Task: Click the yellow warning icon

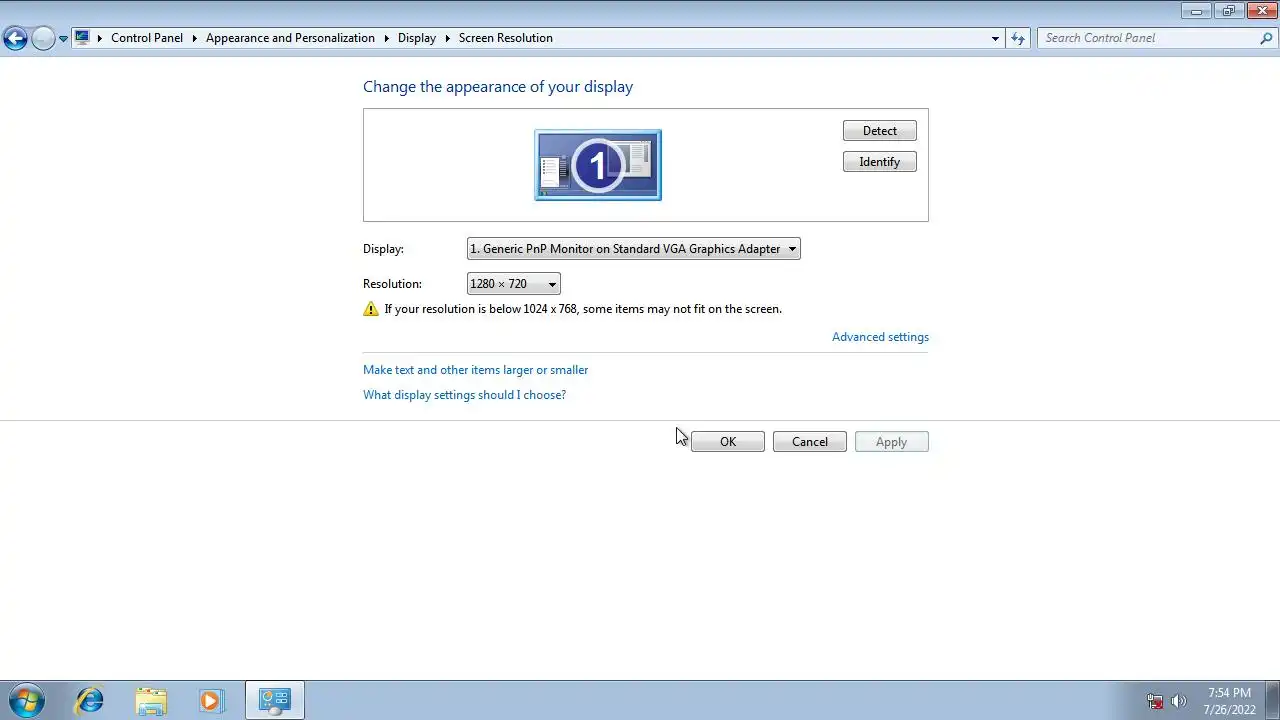Action: pyautogui.click(x=371, y=309)
